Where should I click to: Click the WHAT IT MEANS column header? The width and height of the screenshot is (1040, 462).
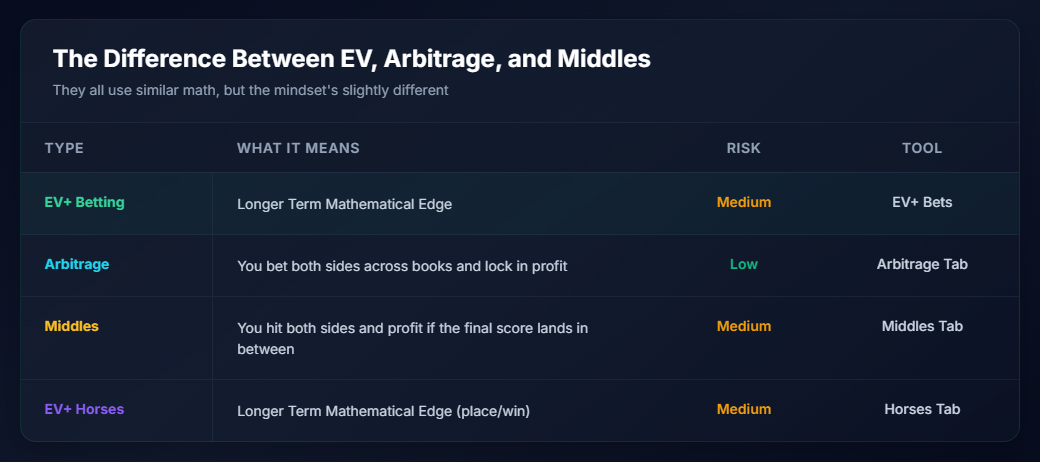point(298,148)
